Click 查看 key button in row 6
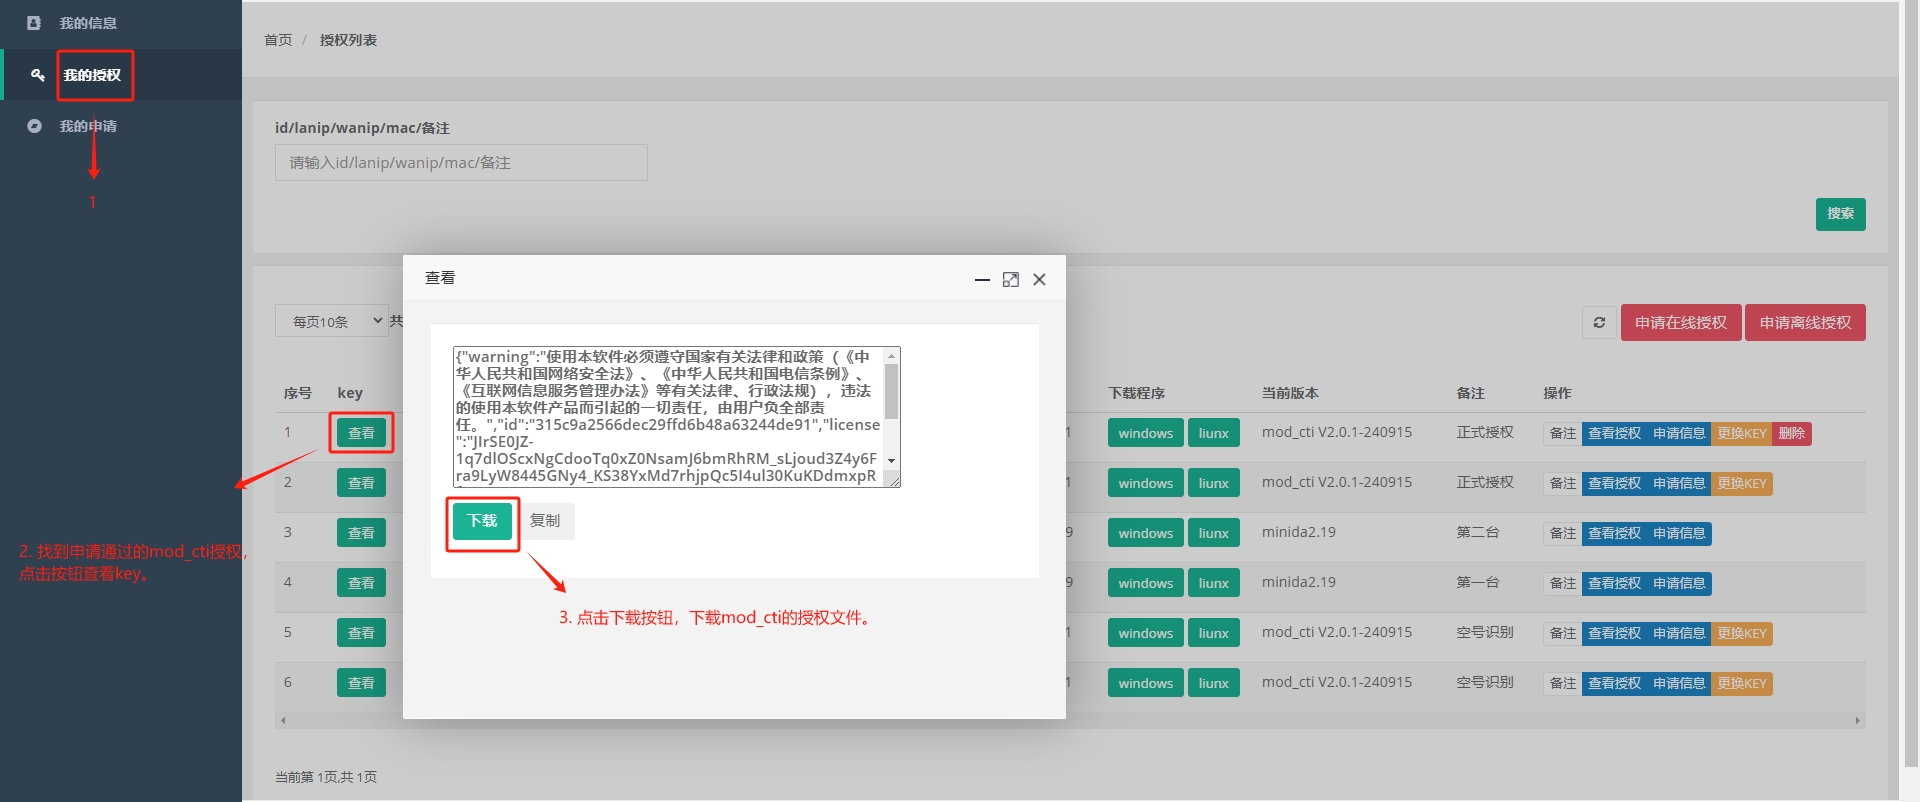1920x802 pixels. (x=361, y=683)
